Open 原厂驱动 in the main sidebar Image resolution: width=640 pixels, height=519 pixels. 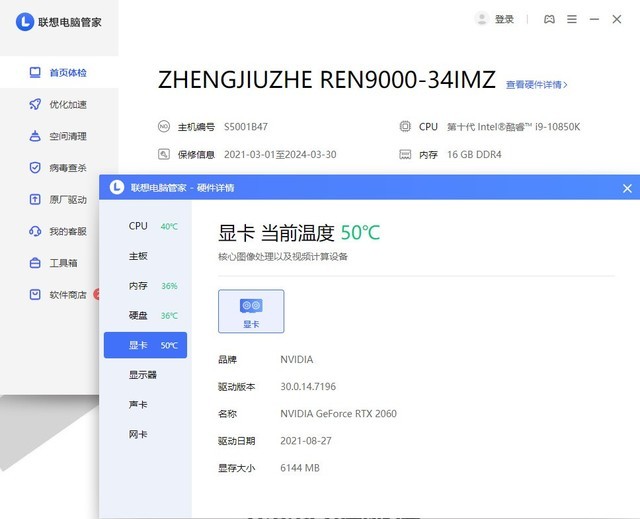pyautogui.click(x=50, y=200)
